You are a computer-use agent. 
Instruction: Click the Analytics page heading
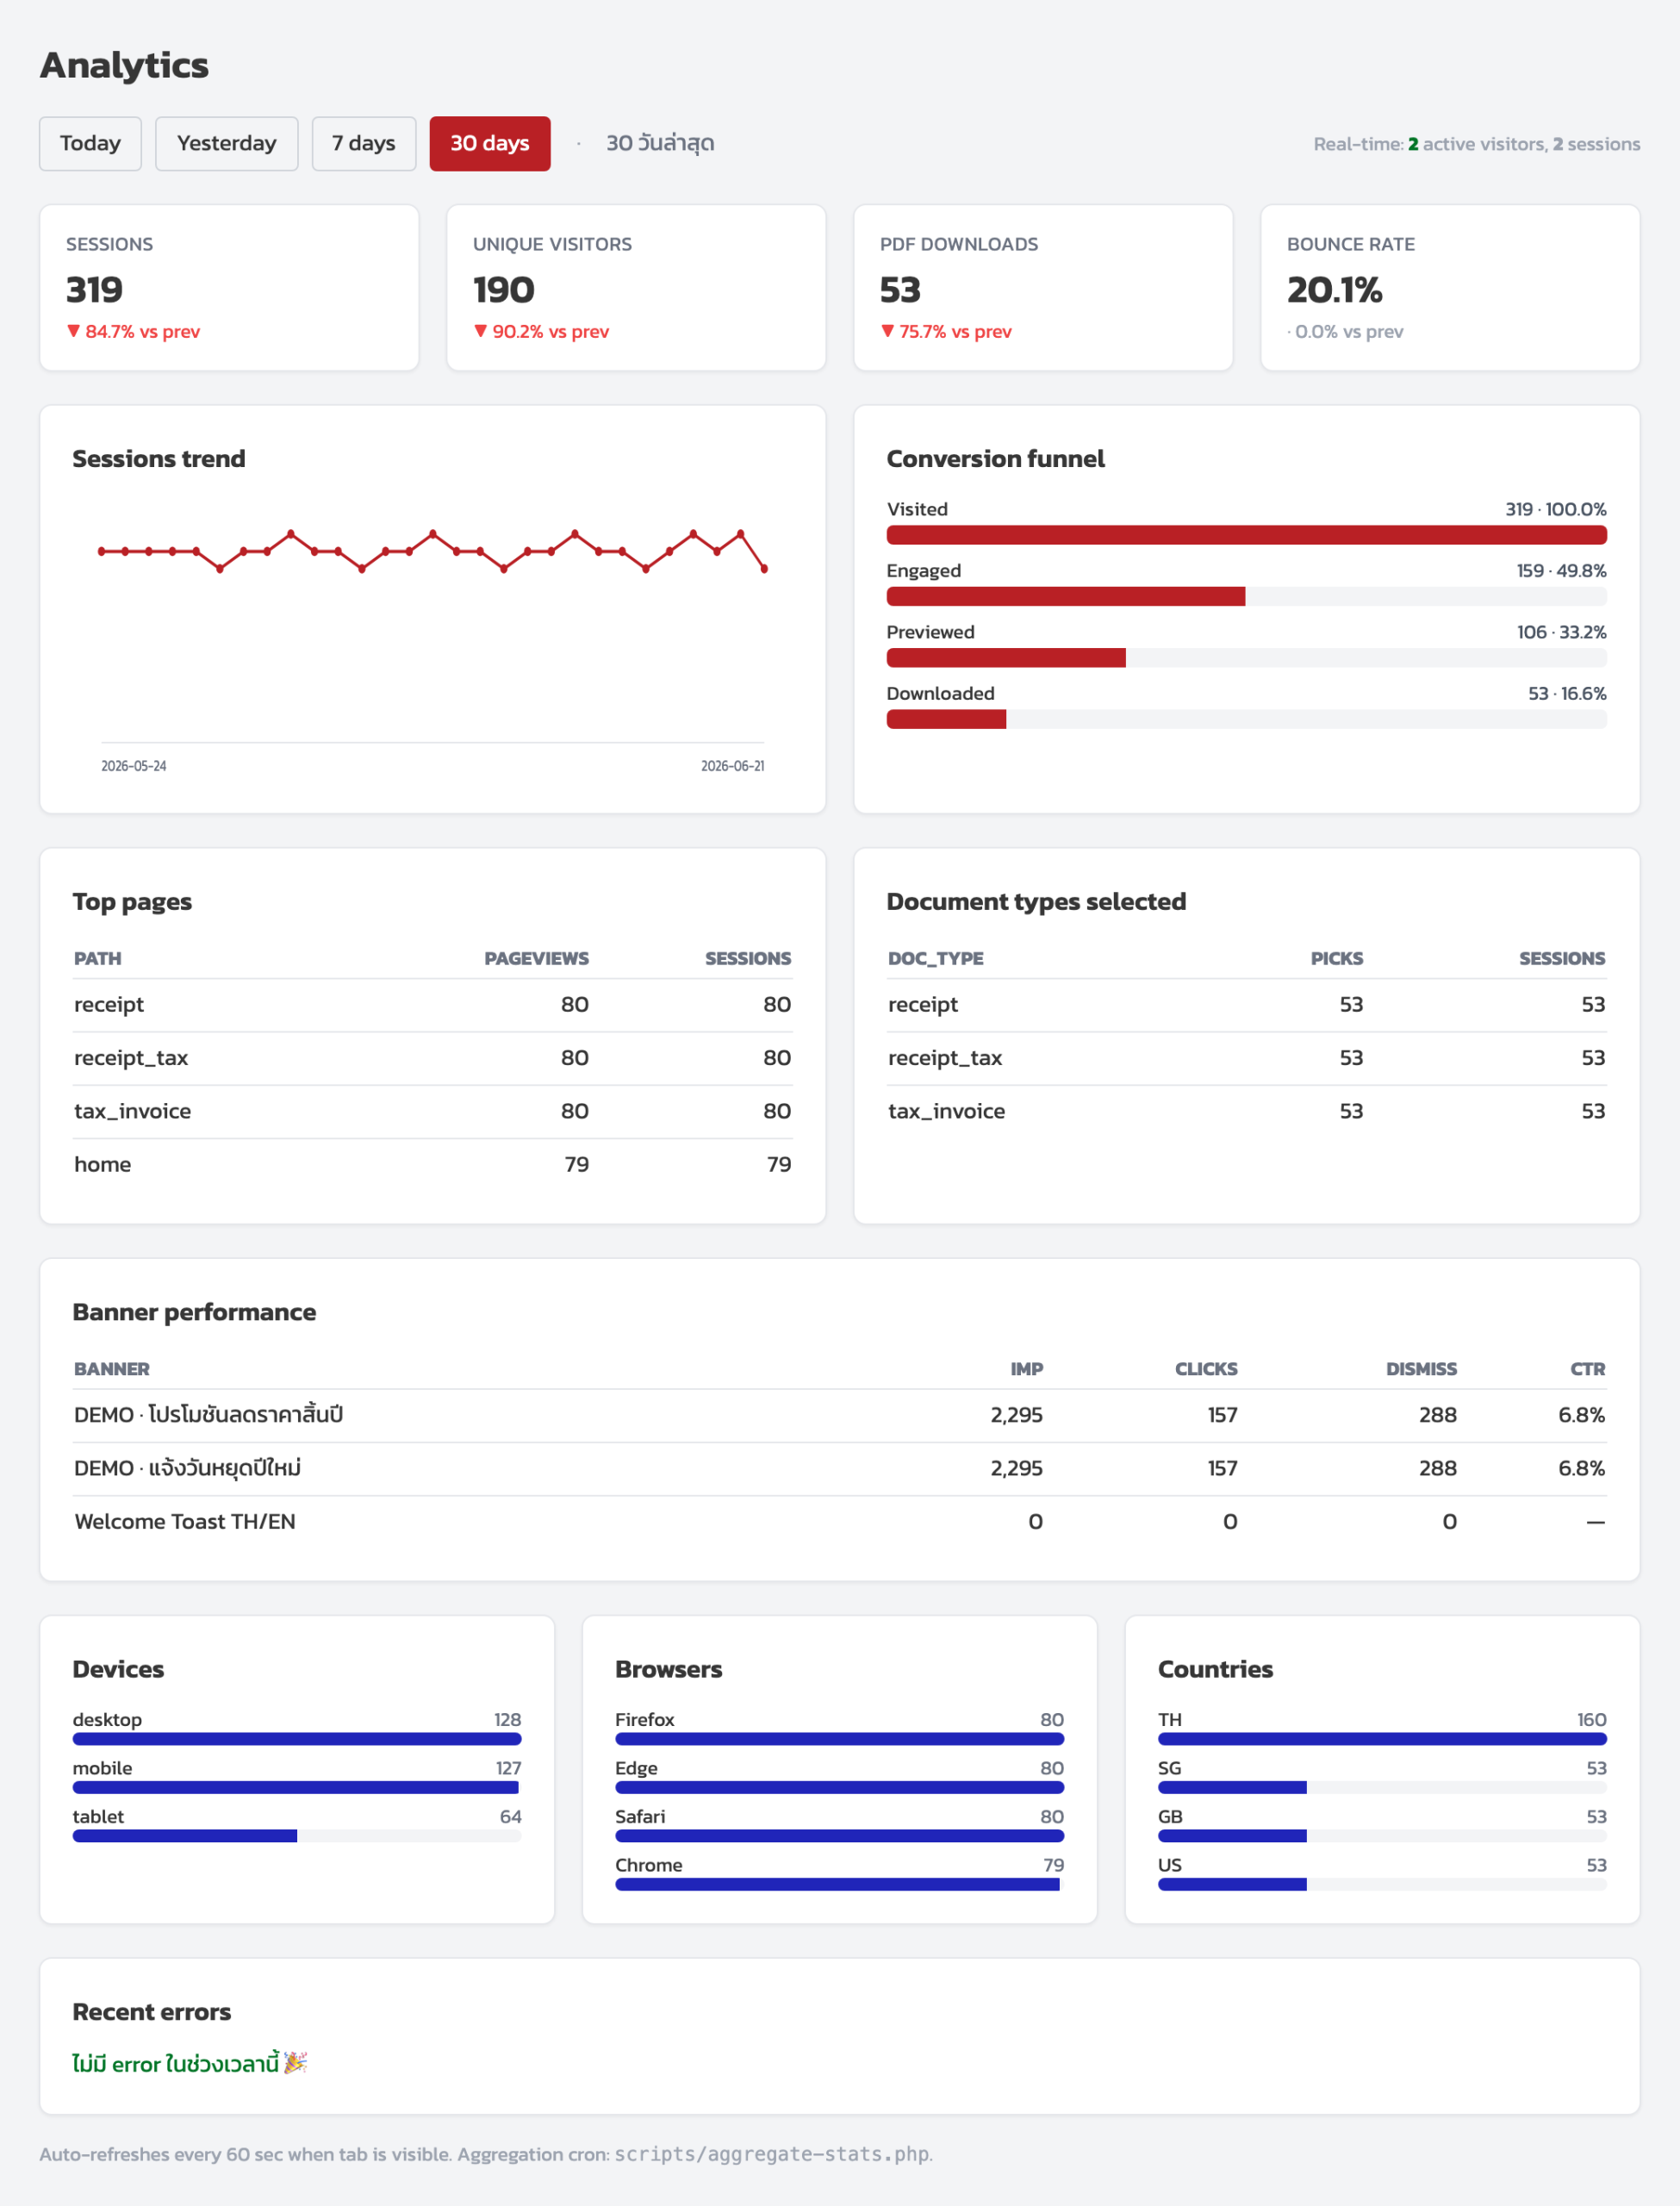[124, 65]
